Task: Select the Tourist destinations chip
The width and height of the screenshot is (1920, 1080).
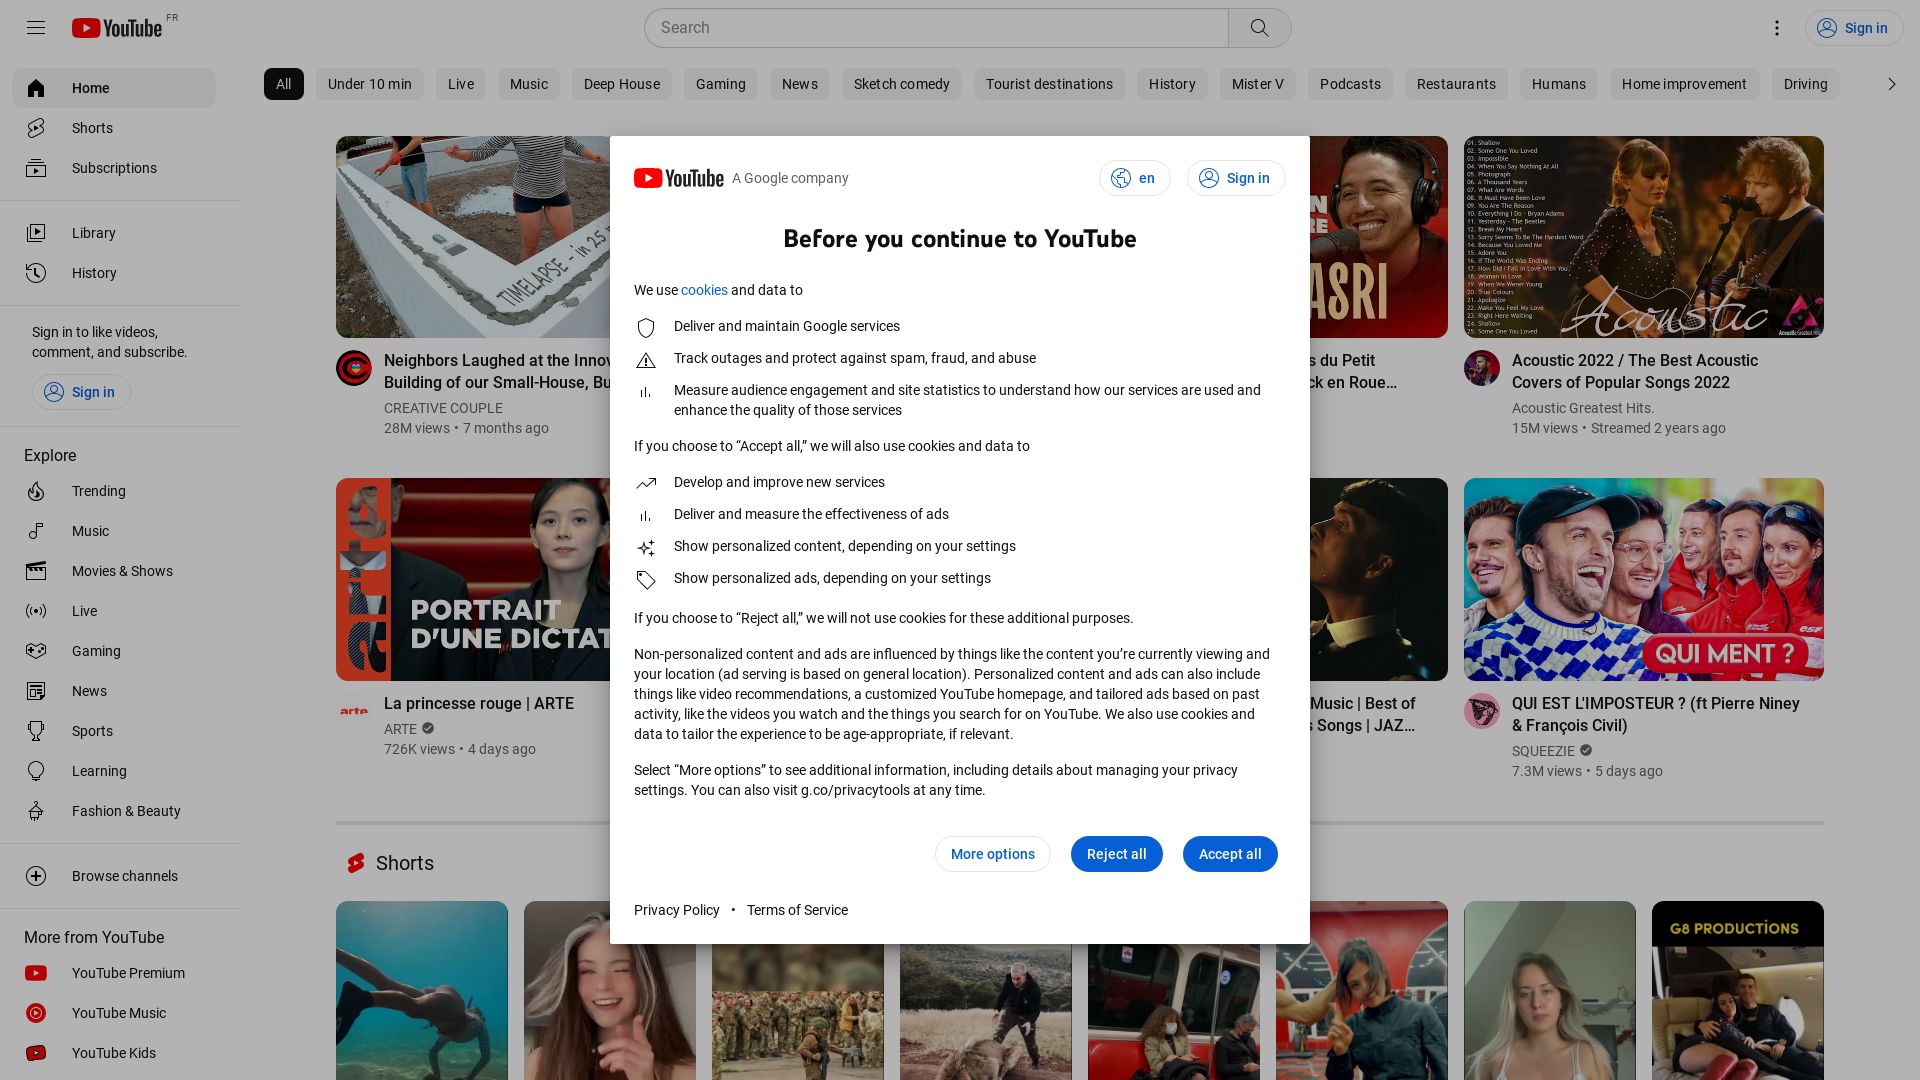Action: (x=1049, y=84)
